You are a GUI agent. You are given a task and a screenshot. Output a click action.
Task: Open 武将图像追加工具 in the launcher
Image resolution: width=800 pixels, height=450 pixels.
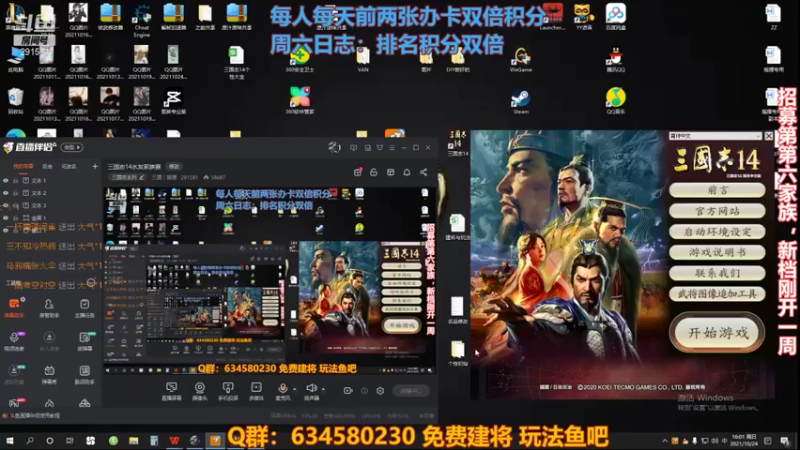click(717, 294)
